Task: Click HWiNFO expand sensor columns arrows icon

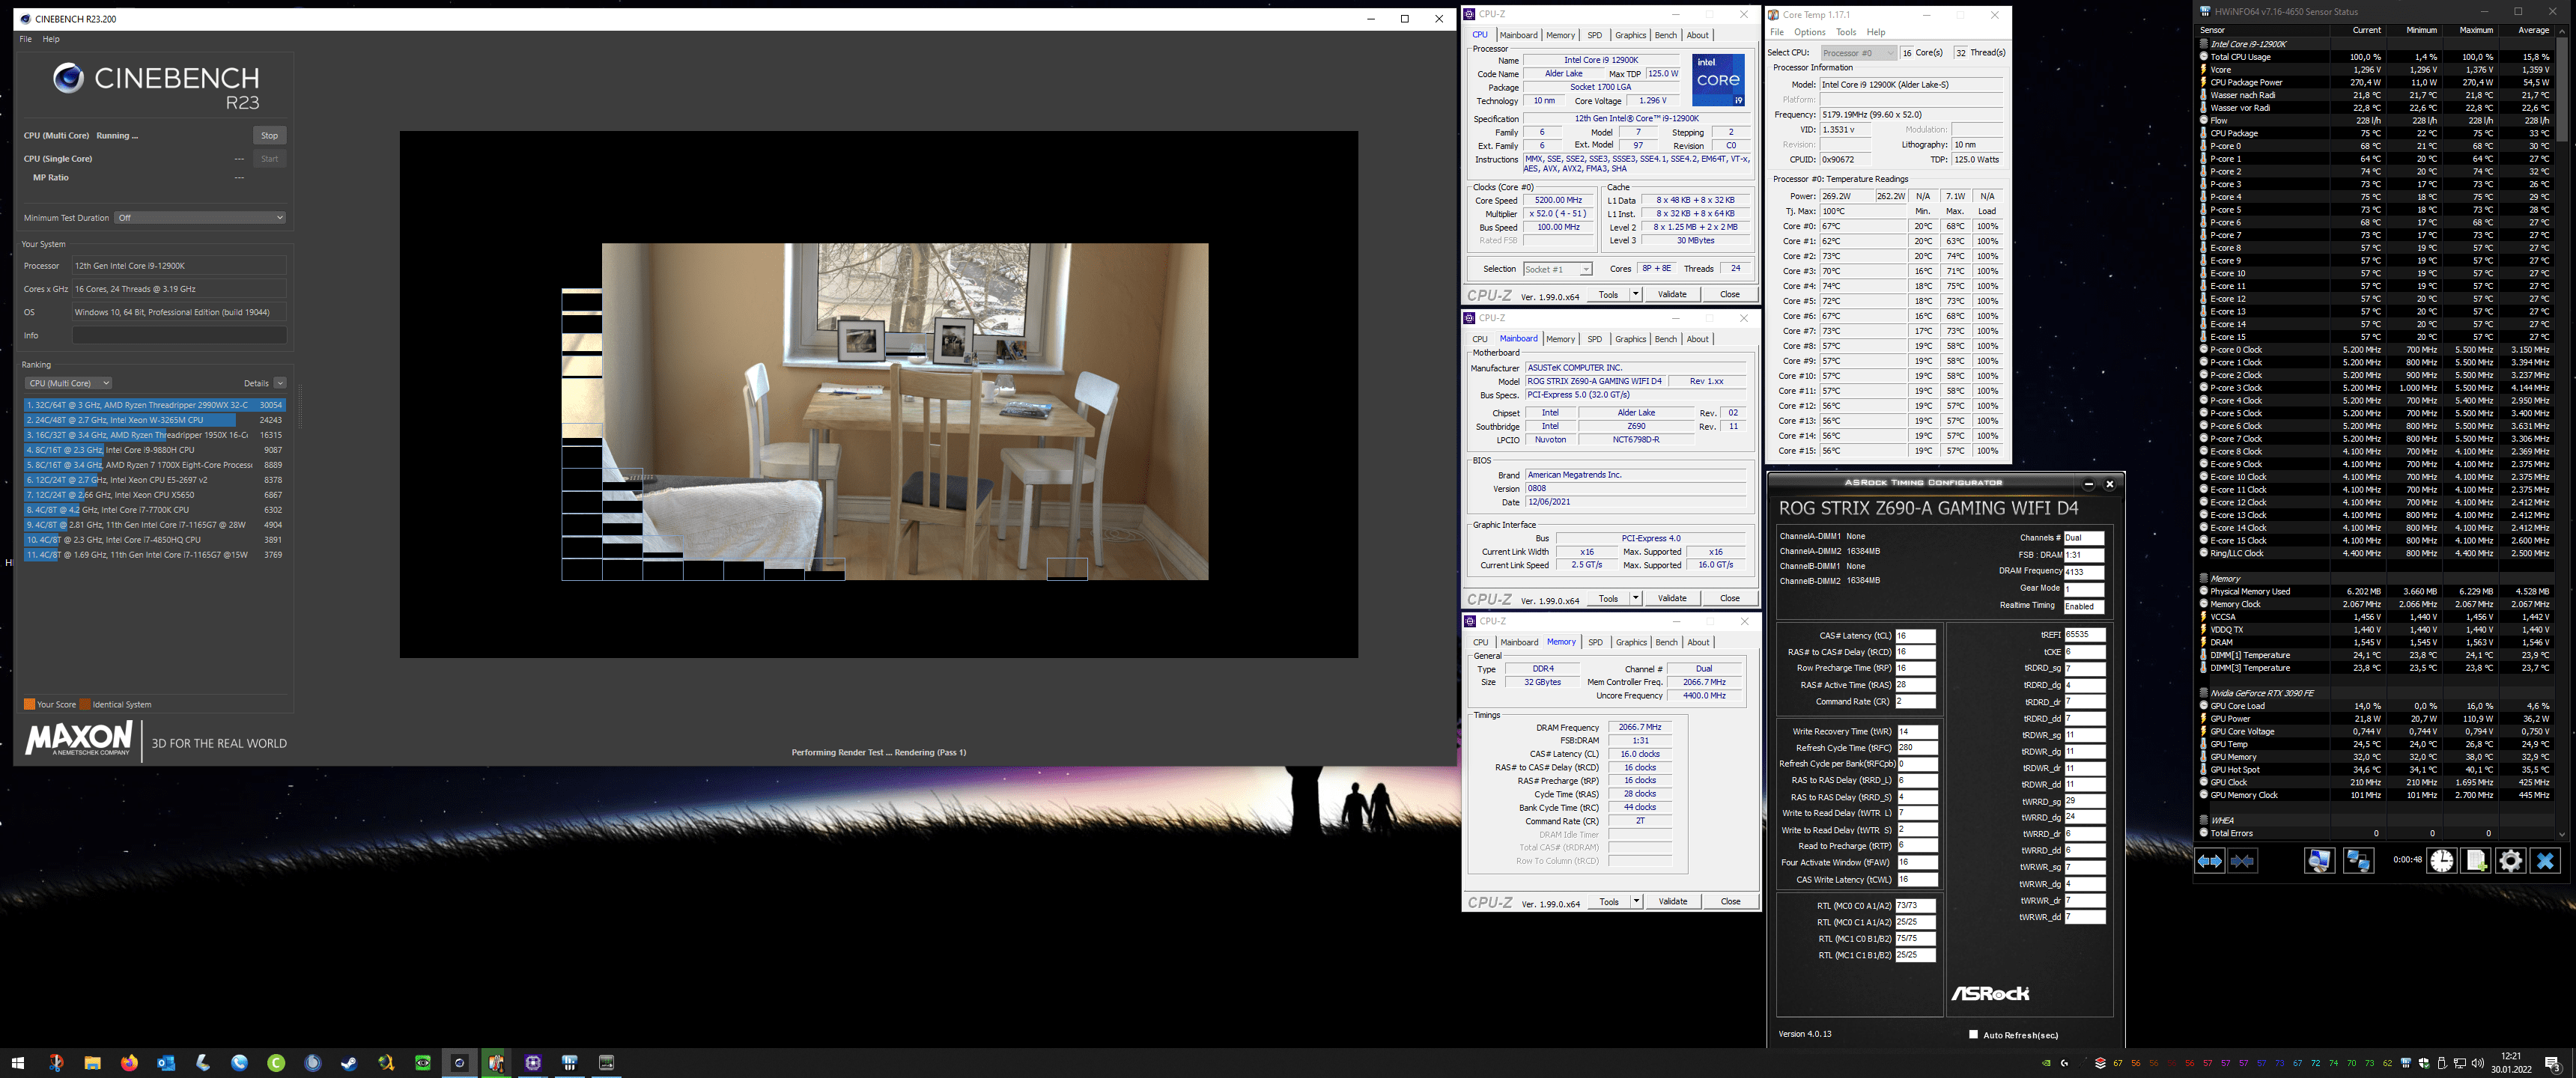Action: pyautogui.click(x=2209, y=860)
